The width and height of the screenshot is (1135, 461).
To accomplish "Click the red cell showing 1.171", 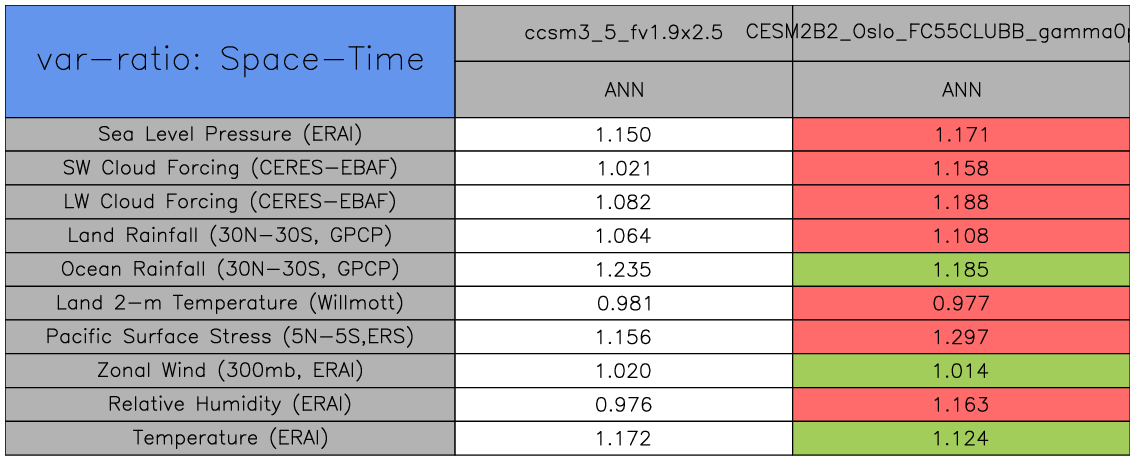I will pyautogui.click(x=961, y=135).
